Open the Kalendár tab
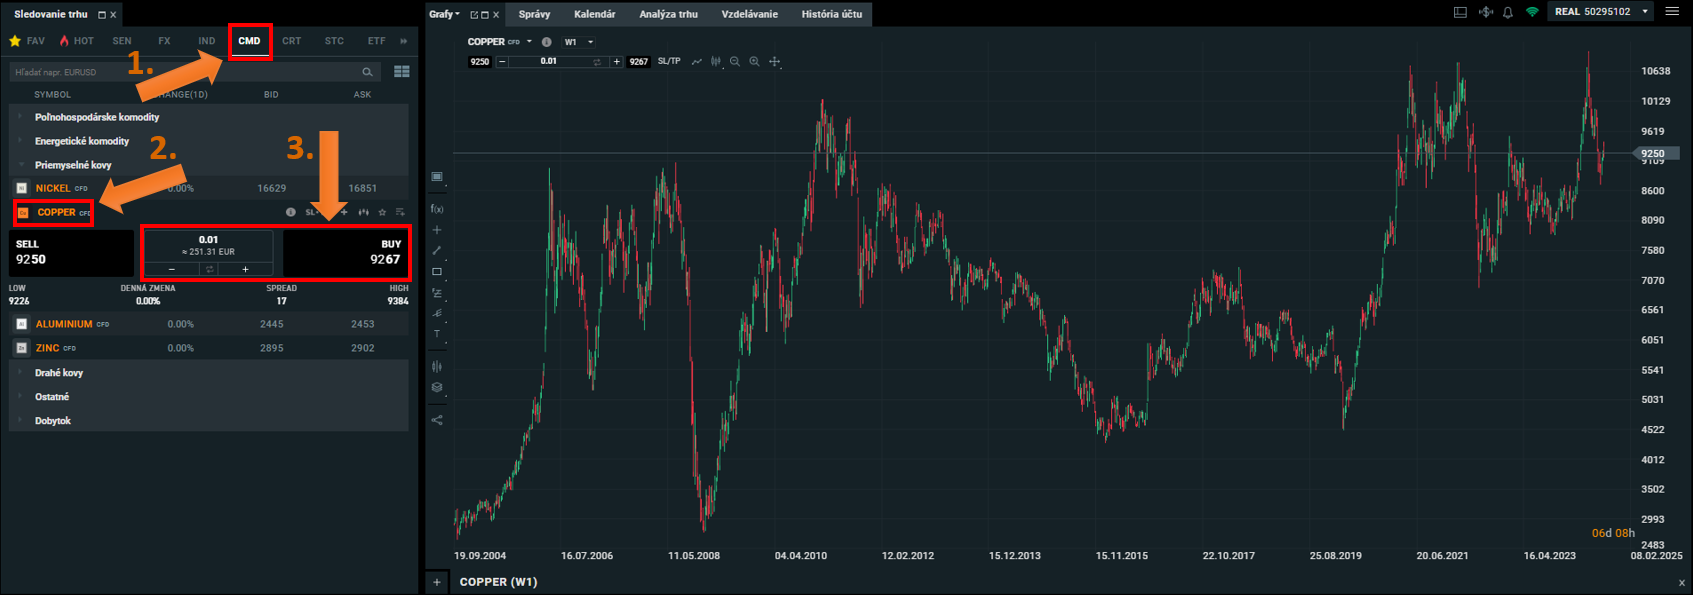The image size is (1693, 595). [594, 14]
